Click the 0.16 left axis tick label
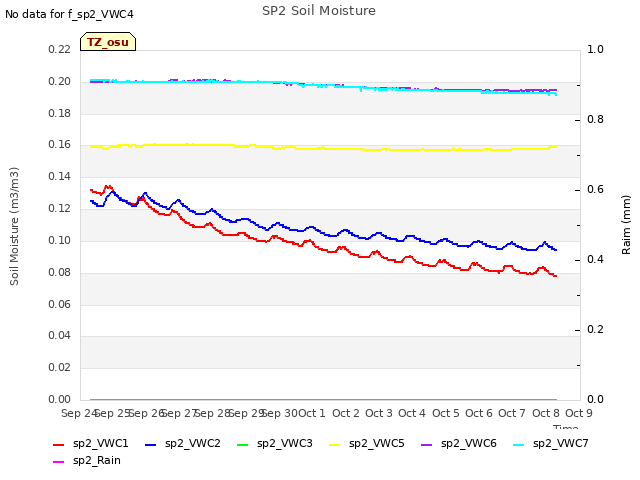The width and height of the screenshot is (640, 480). (x=60, y=145)
